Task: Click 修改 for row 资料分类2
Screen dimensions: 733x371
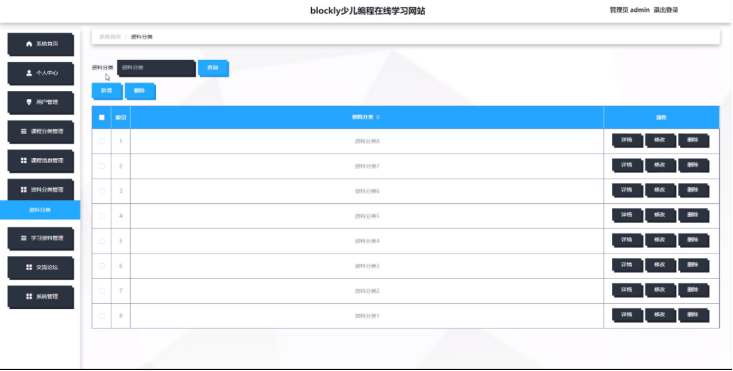Action: tap(660, 291)
